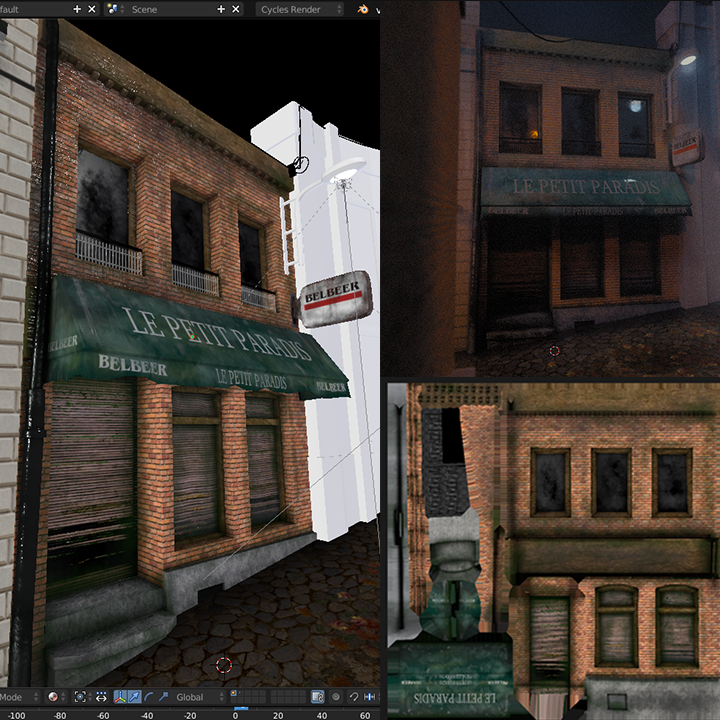Add a new scene with plus icon
This screenshot has height=720, width=720.
221,9
